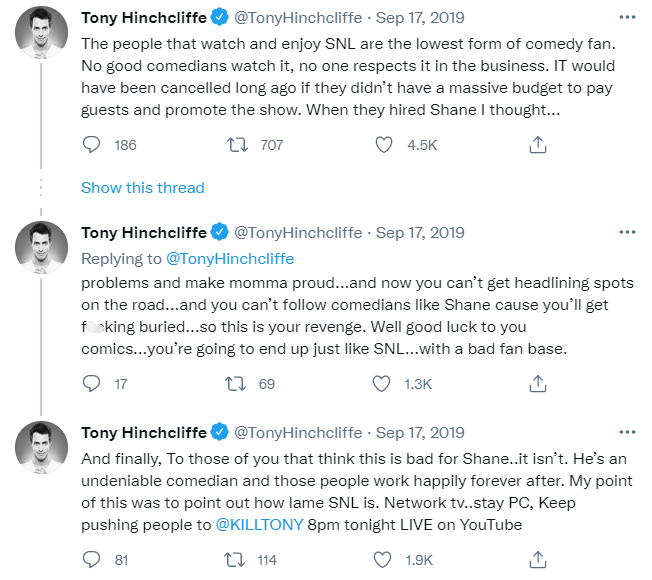
Task: Open the @TonyHinchcliffe mention in Replying to
Action: pyautogui.click(x=229, y=259)
